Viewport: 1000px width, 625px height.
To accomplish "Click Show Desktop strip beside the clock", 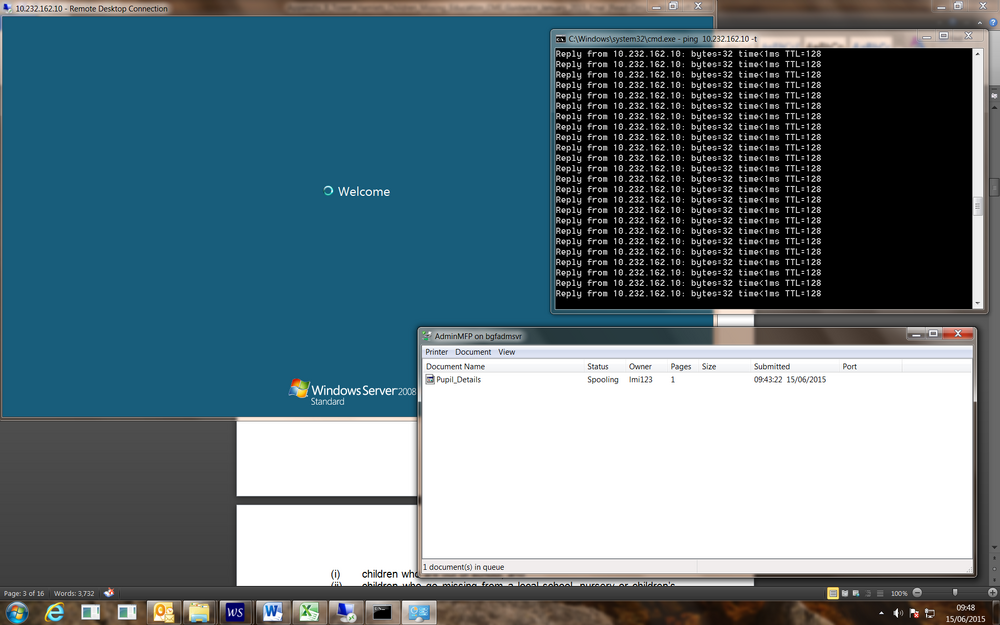I will (x=996, y=614).
